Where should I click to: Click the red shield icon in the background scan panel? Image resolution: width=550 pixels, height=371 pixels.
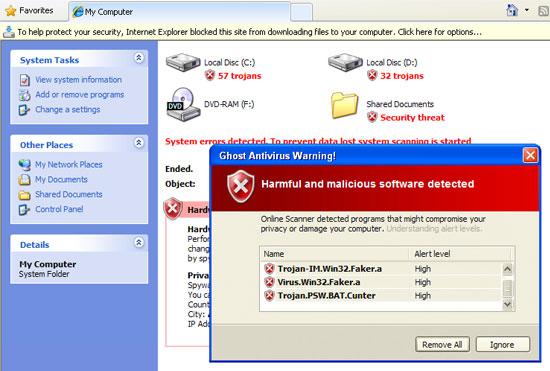pyautogui.click(x=173, y=209)
